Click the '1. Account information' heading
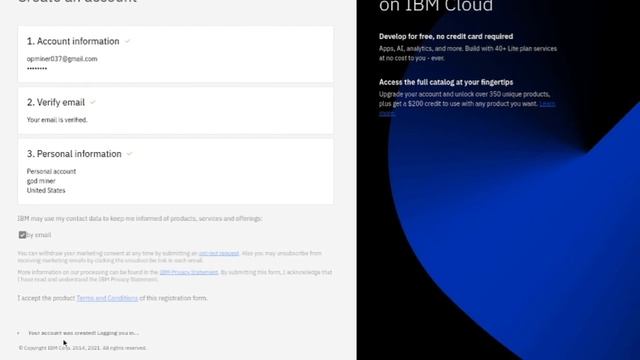This screenshot has width=640, height=360. (73, 41)
